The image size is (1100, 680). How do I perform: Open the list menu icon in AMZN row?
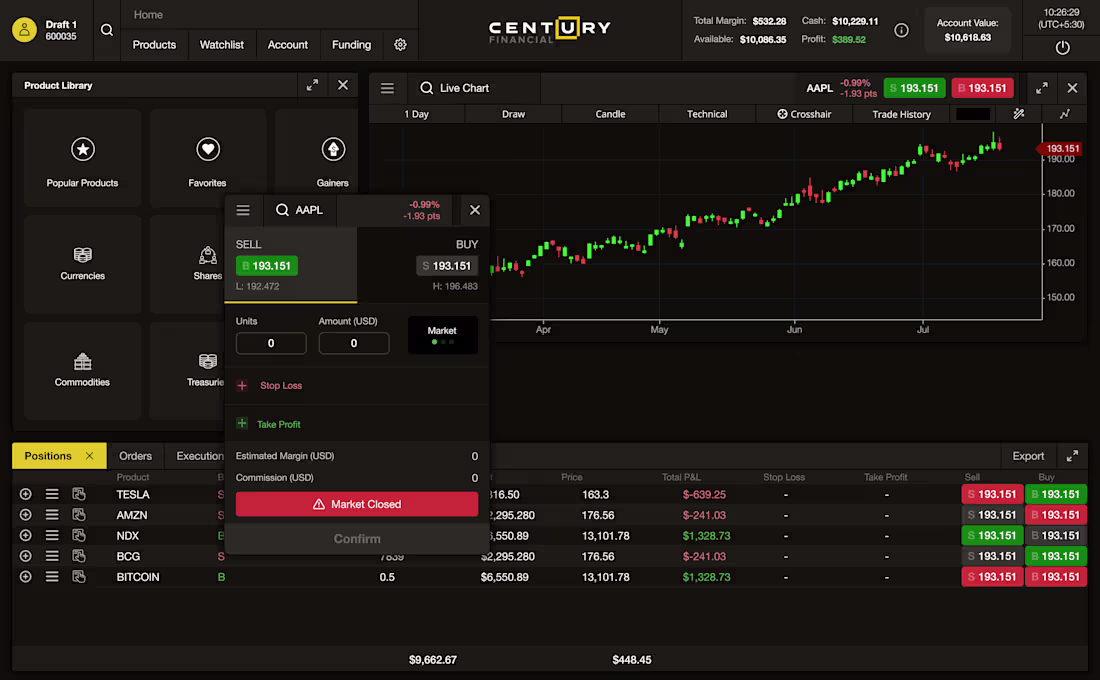[x=52, y=514]
